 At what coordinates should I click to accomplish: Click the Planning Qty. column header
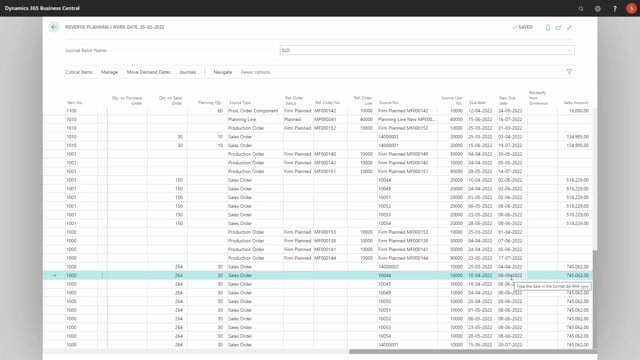[x=210, y=103]
